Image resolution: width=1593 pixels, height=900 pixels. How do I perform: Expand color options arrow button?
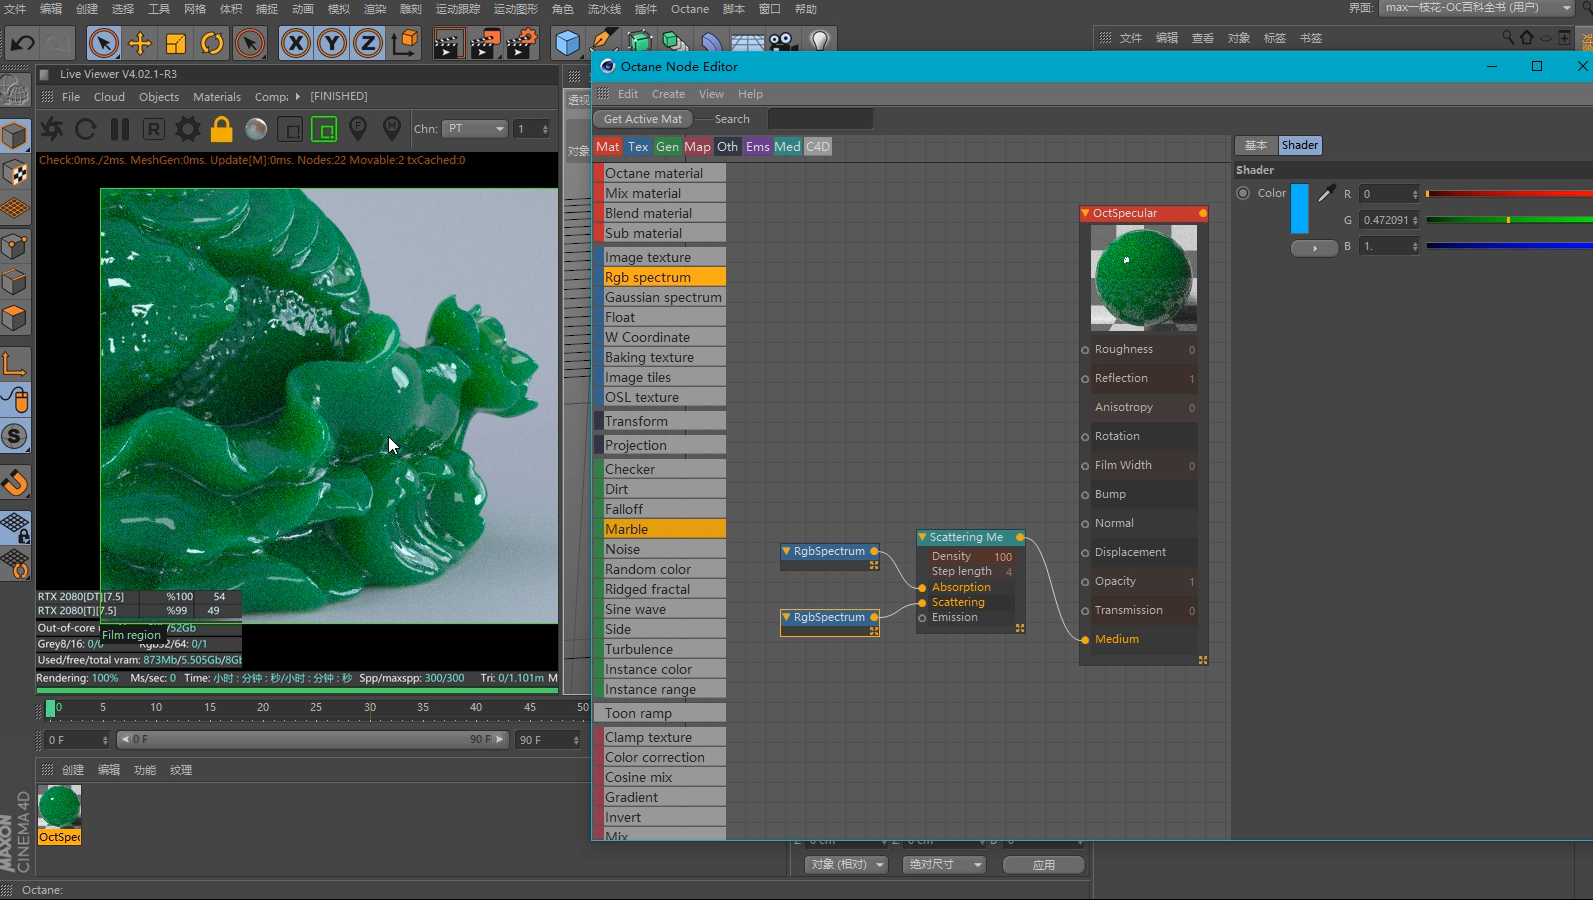1314,248
